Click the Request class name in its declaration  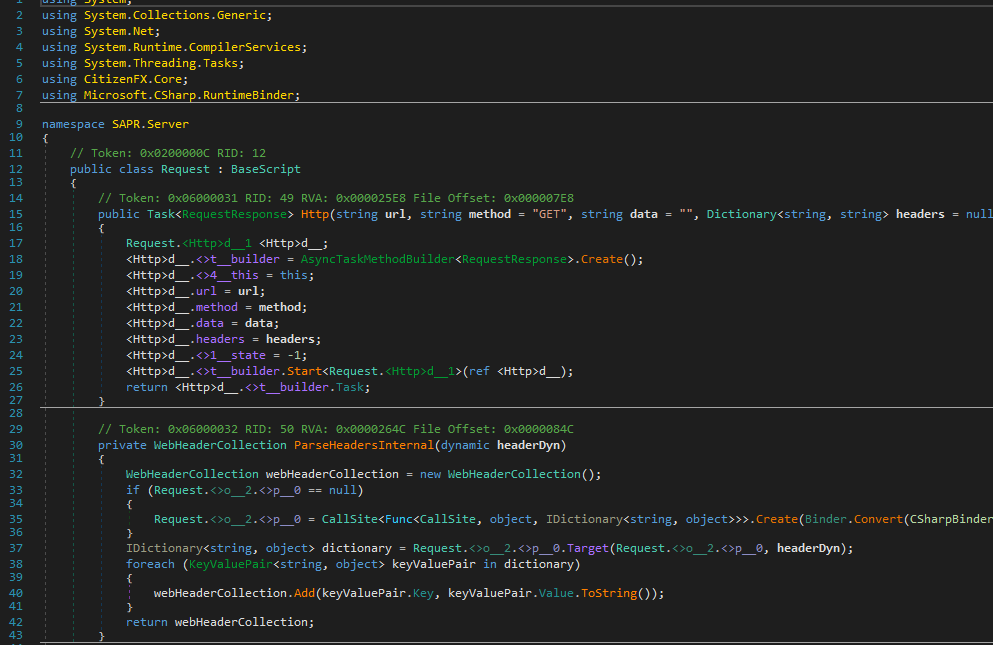185,169
